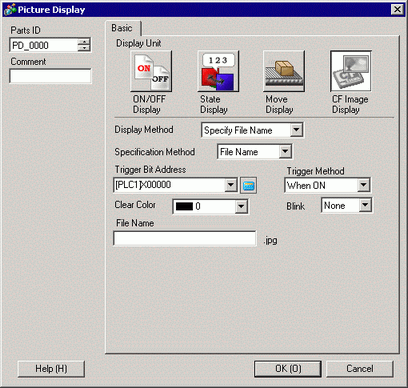Click the File Name input field

pos(185,239)
